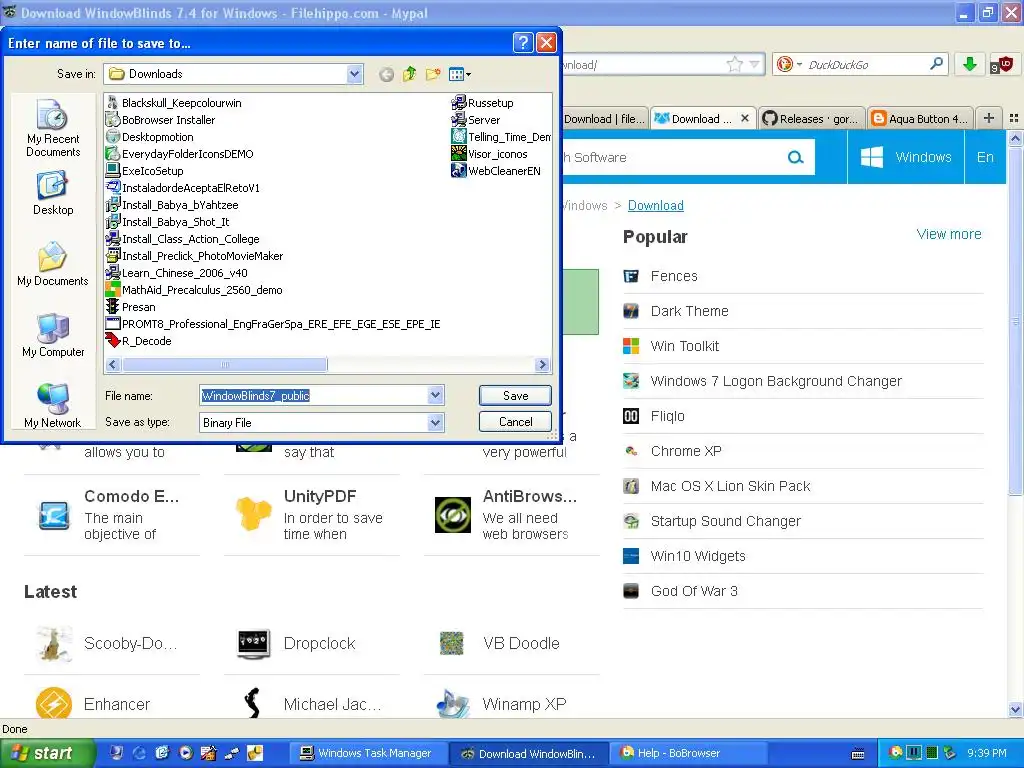Click the uBlock extension icon
The width and height of the screenshot is (1024, 768).
pyautogui.click(x=1001, y=65)
